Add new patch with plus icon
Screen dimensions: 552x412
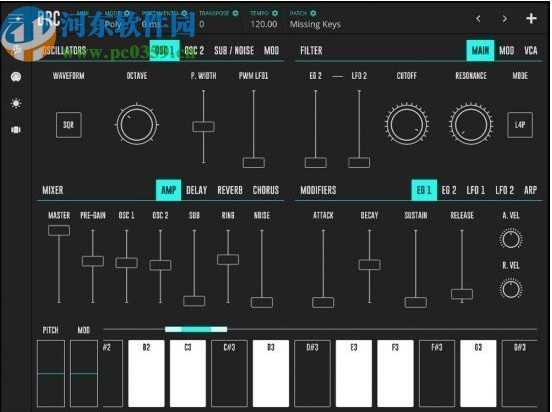pyautogui.click(x=531, y=18)
